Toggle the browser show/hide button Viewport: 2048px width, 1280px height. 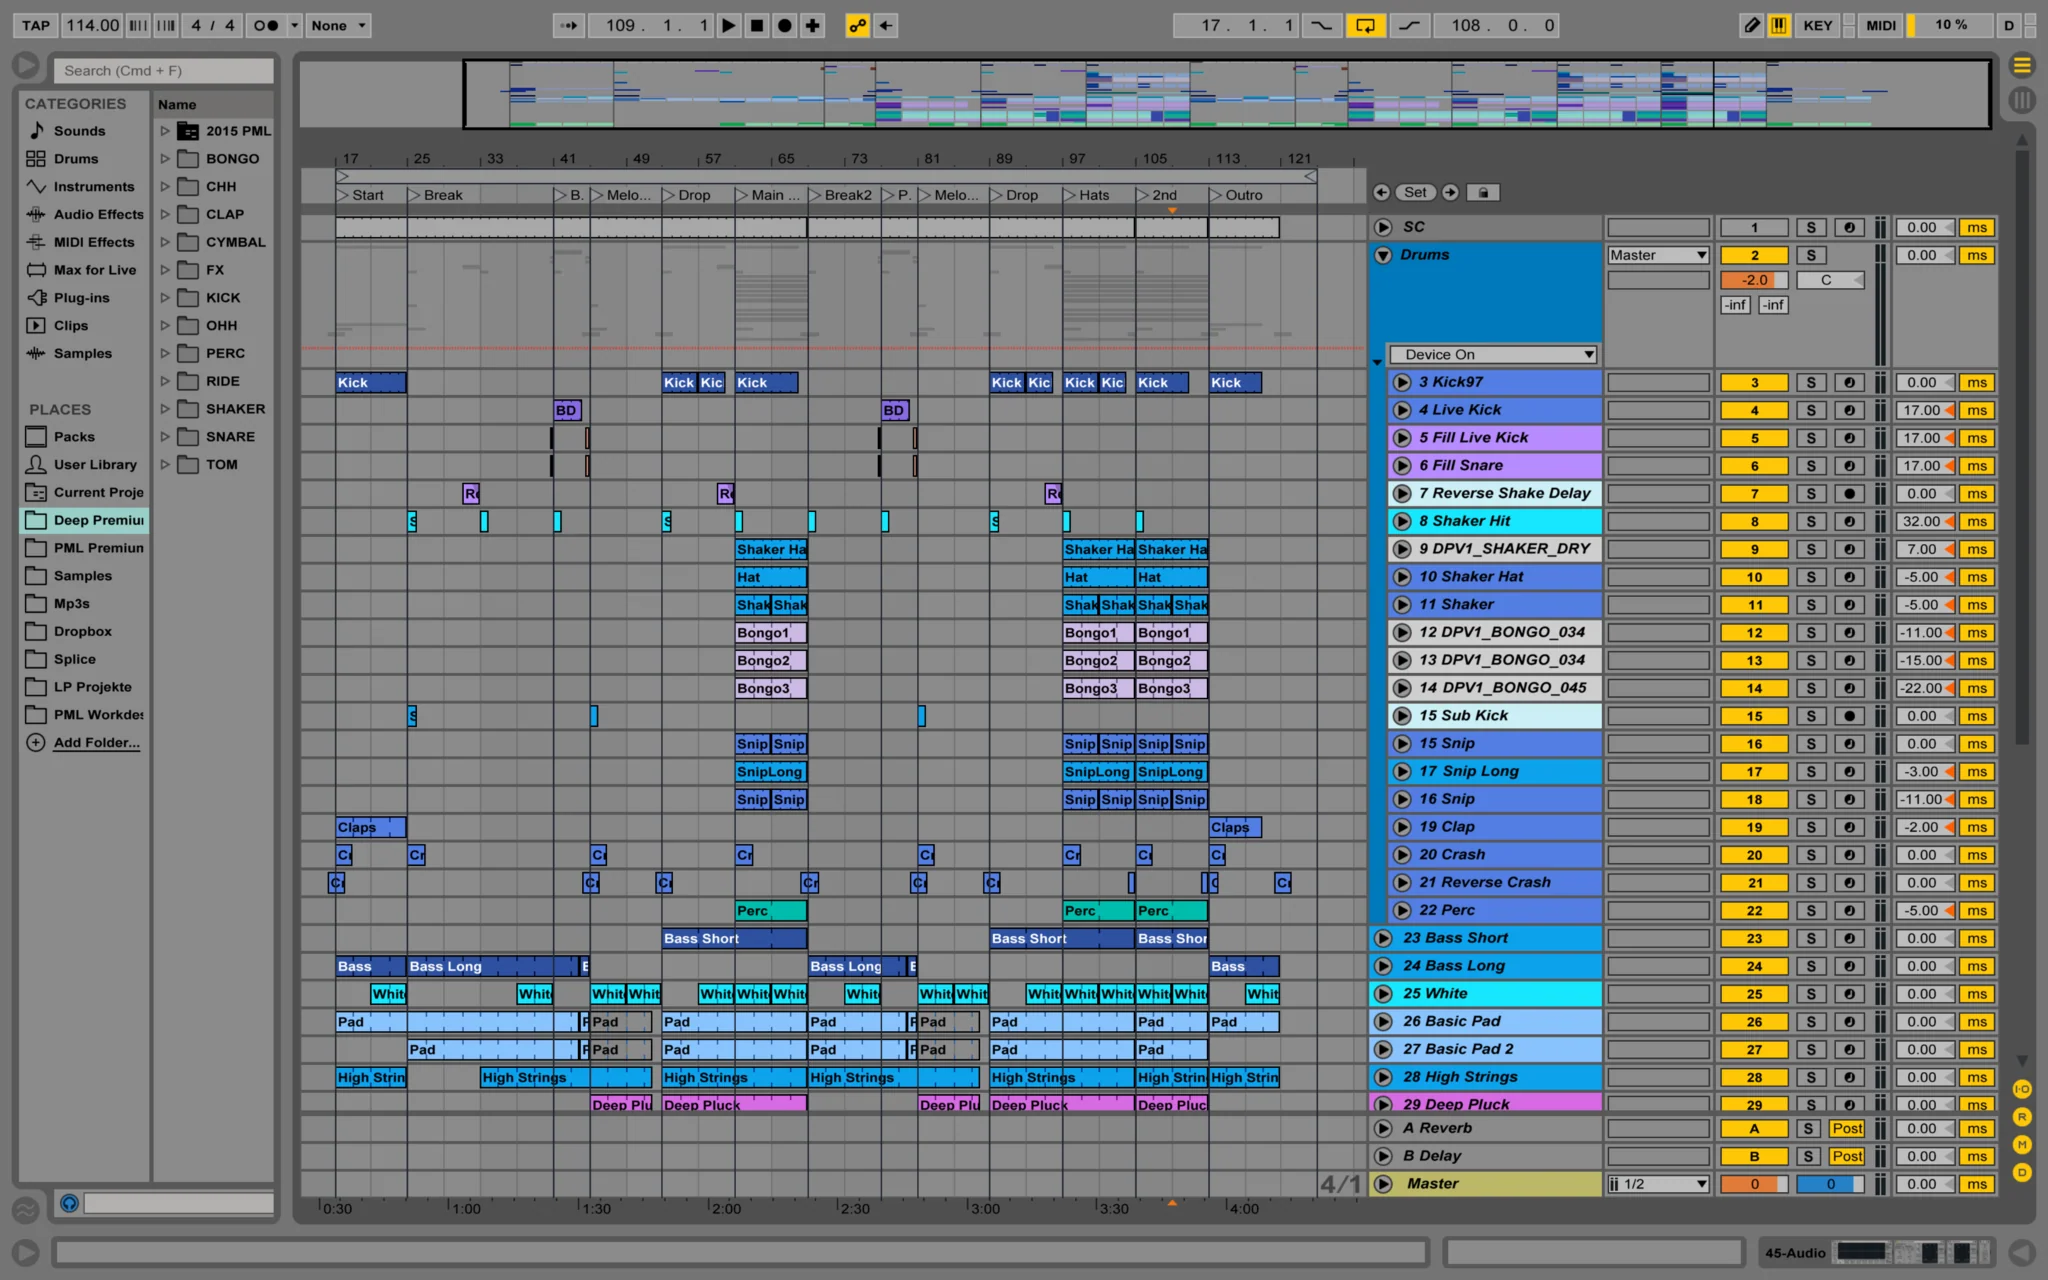(25, 66)
